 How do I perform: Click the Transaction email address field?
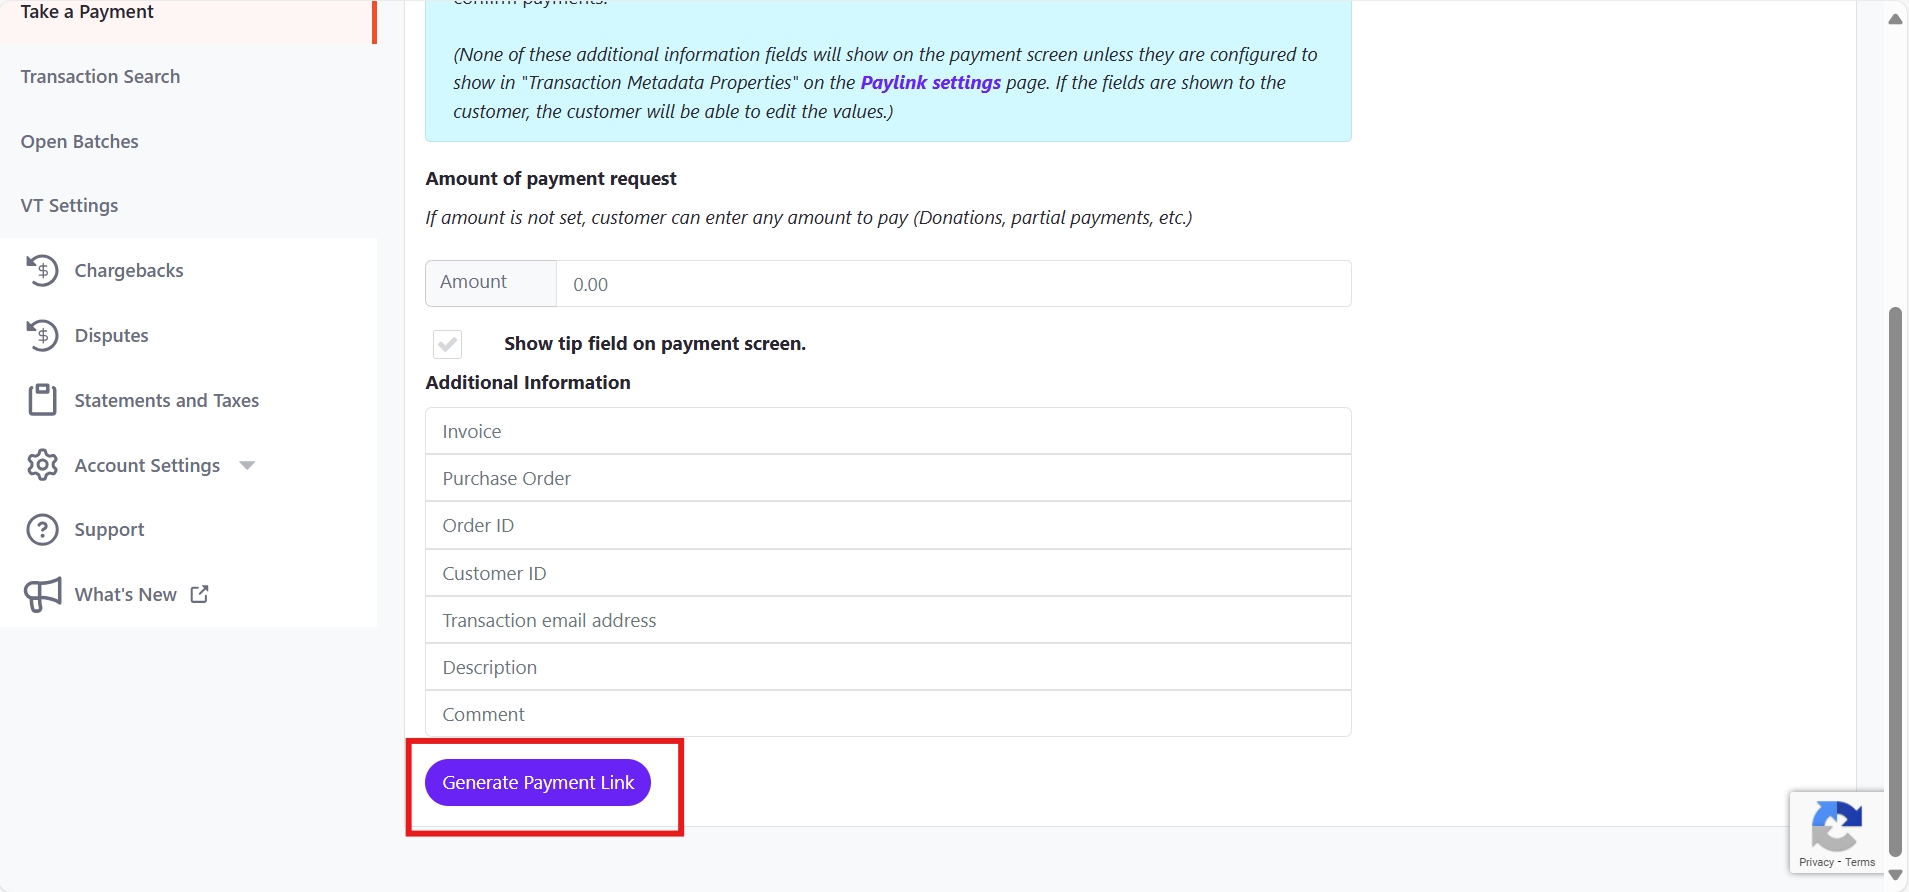pos(888,620)
